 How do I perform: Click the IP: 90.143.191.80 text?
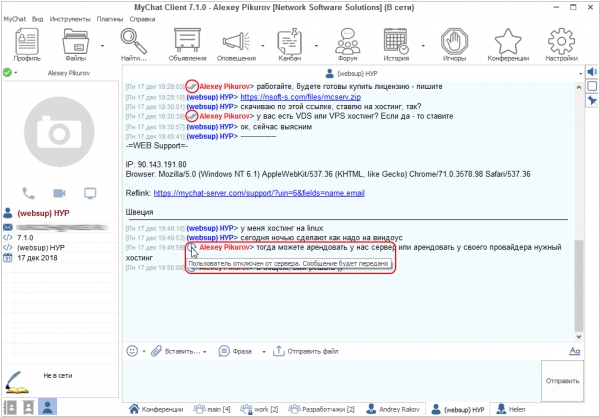[156, 165]
